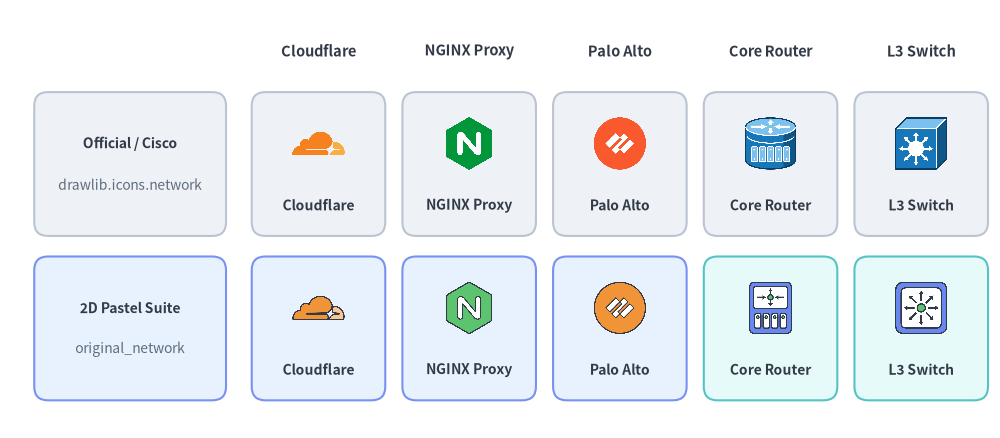Click the drawlib.icons.network text

pos(130,185)
